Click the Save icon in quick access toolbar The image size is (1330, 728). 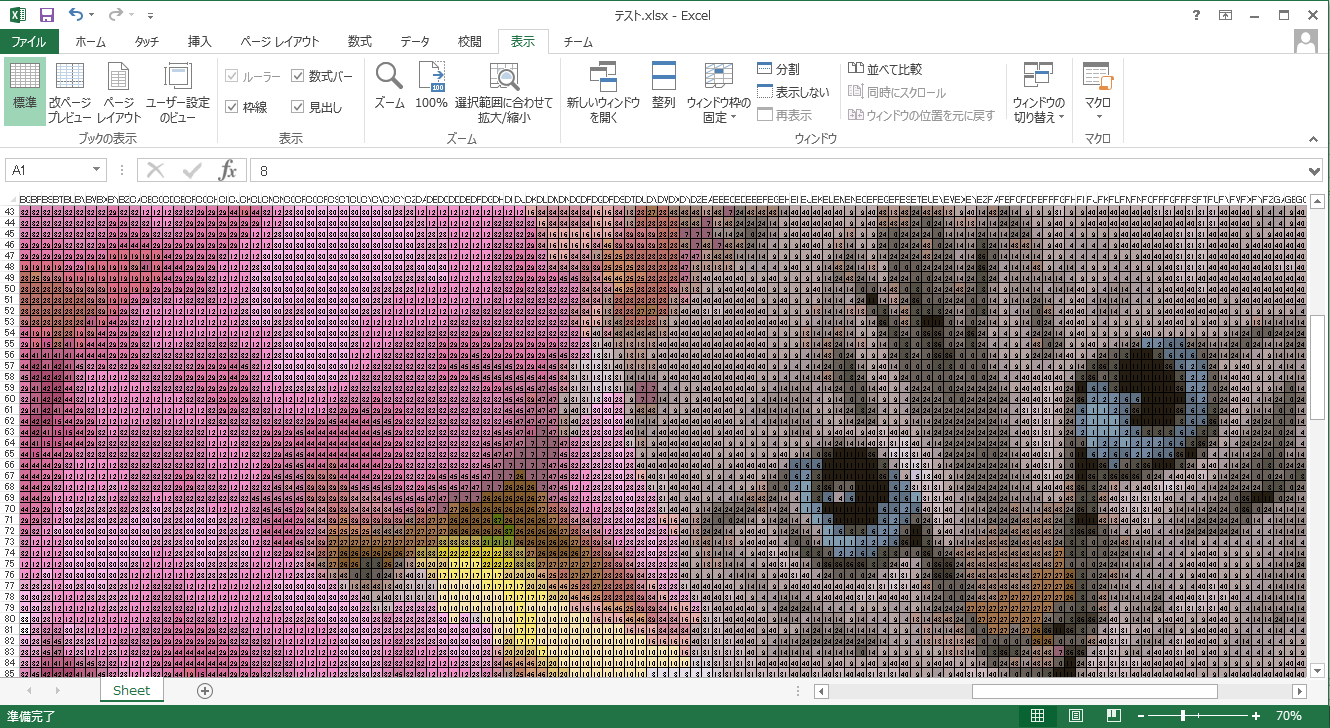click(46, 15)
